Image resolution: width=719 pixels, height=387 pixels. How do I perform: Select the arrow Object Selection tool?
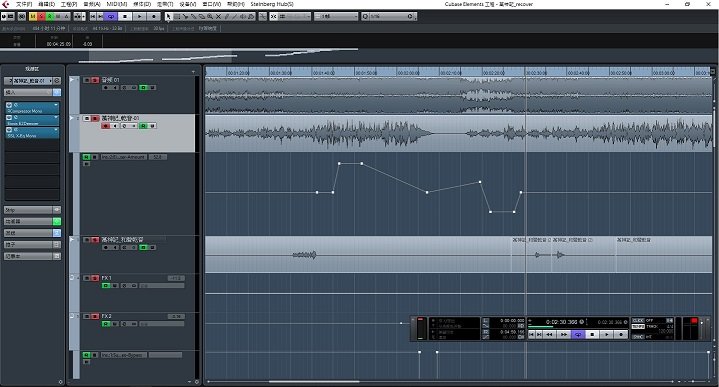click(168, 17)
